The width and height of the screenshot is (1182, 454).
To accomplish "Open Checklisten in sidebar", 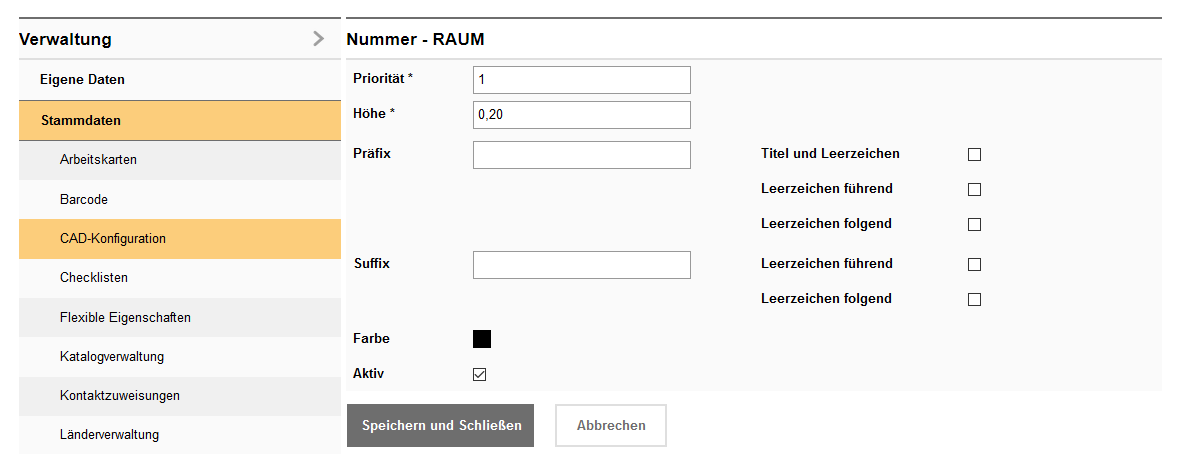I will [x=94, y=277].
